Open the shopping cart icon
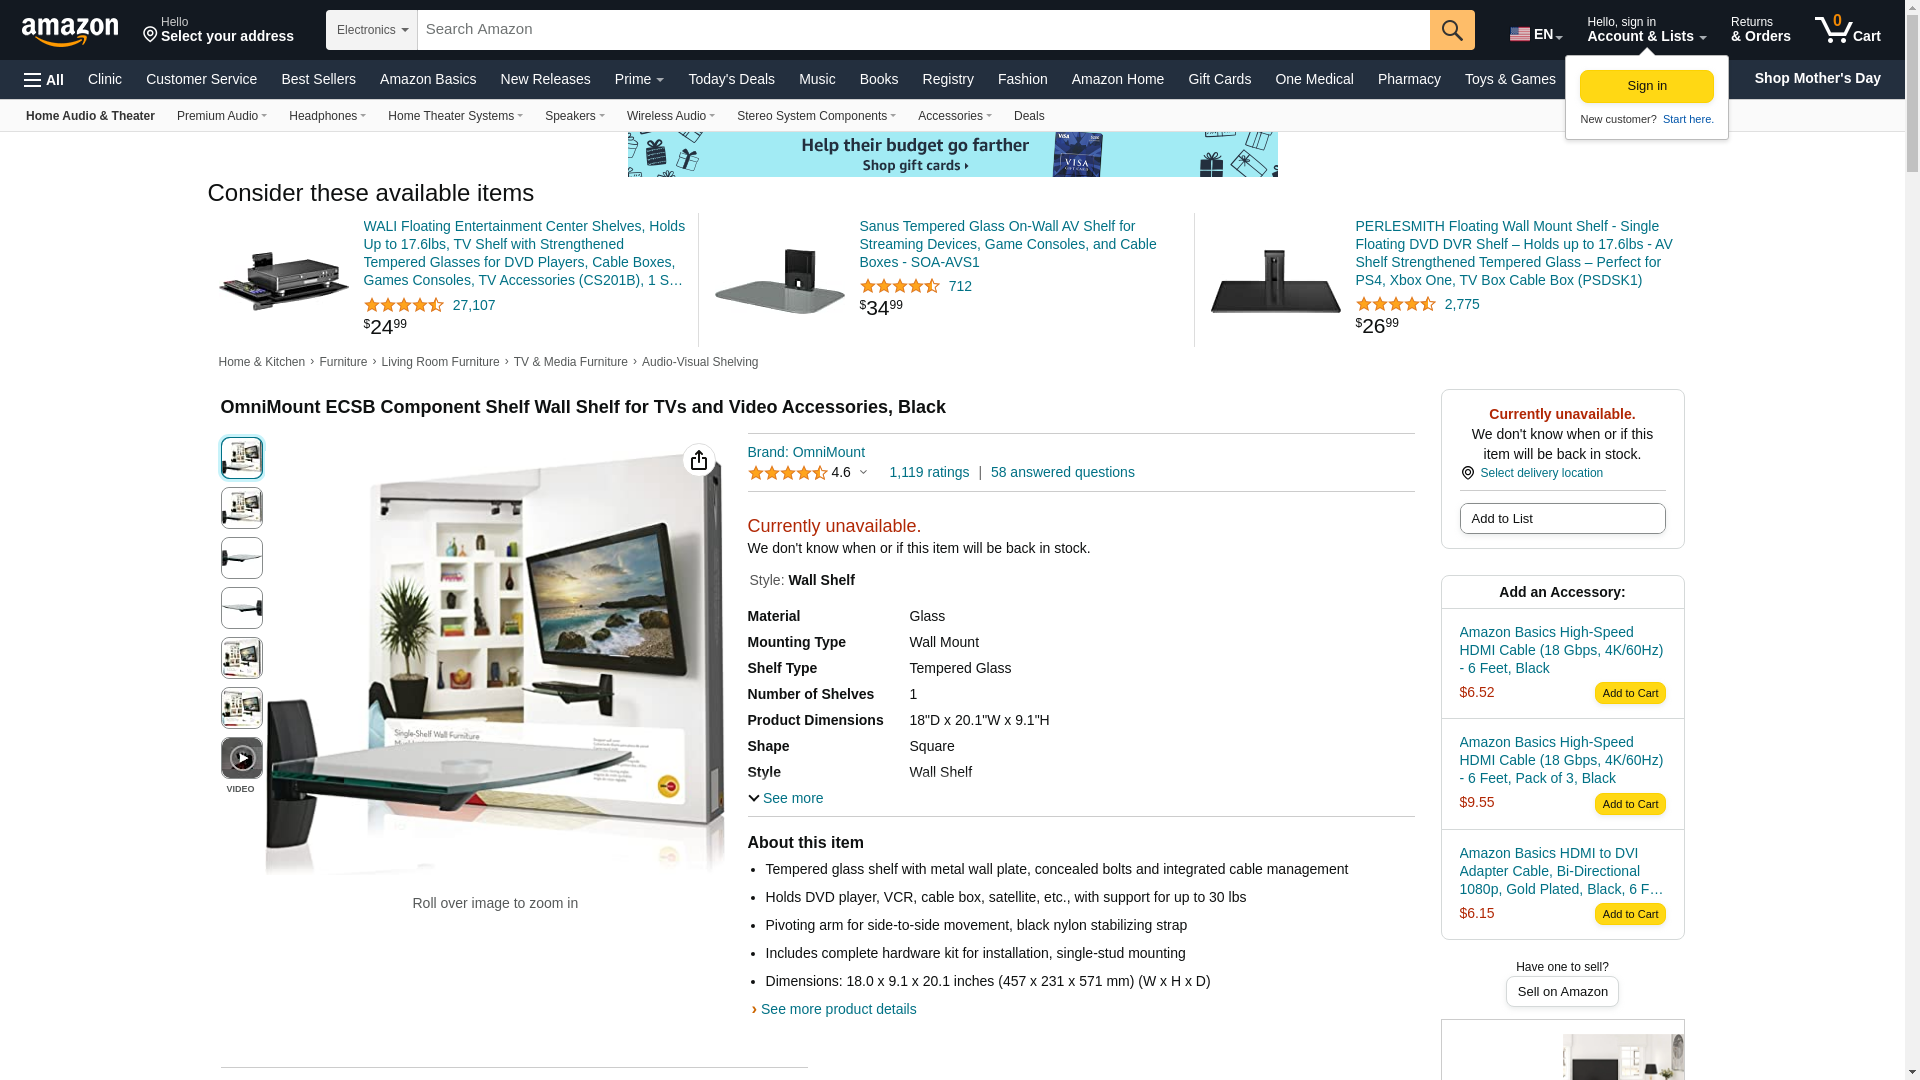Screen dimensions: 1920x1080 1847,30
